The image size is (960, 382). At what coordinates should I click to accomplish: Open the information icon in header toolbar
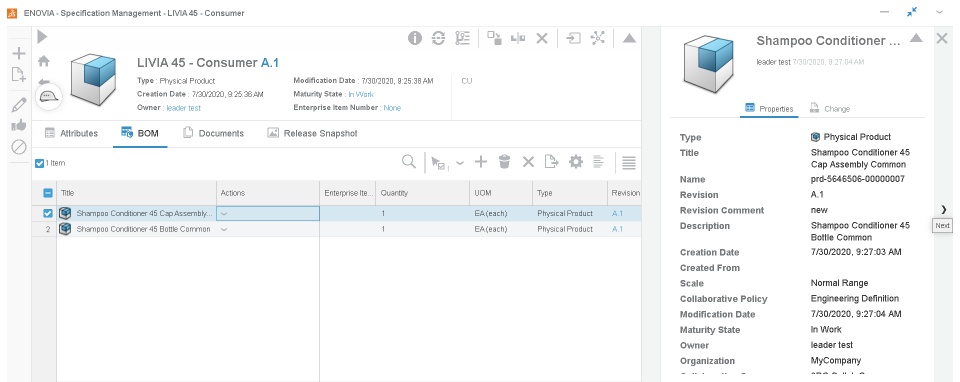click(x=415, y=39)
